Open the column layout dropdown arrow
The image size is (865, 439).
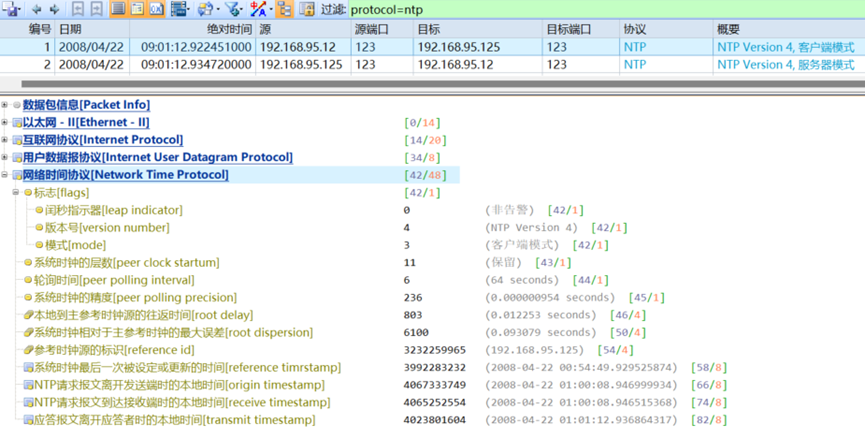click(x=192, y=10)
